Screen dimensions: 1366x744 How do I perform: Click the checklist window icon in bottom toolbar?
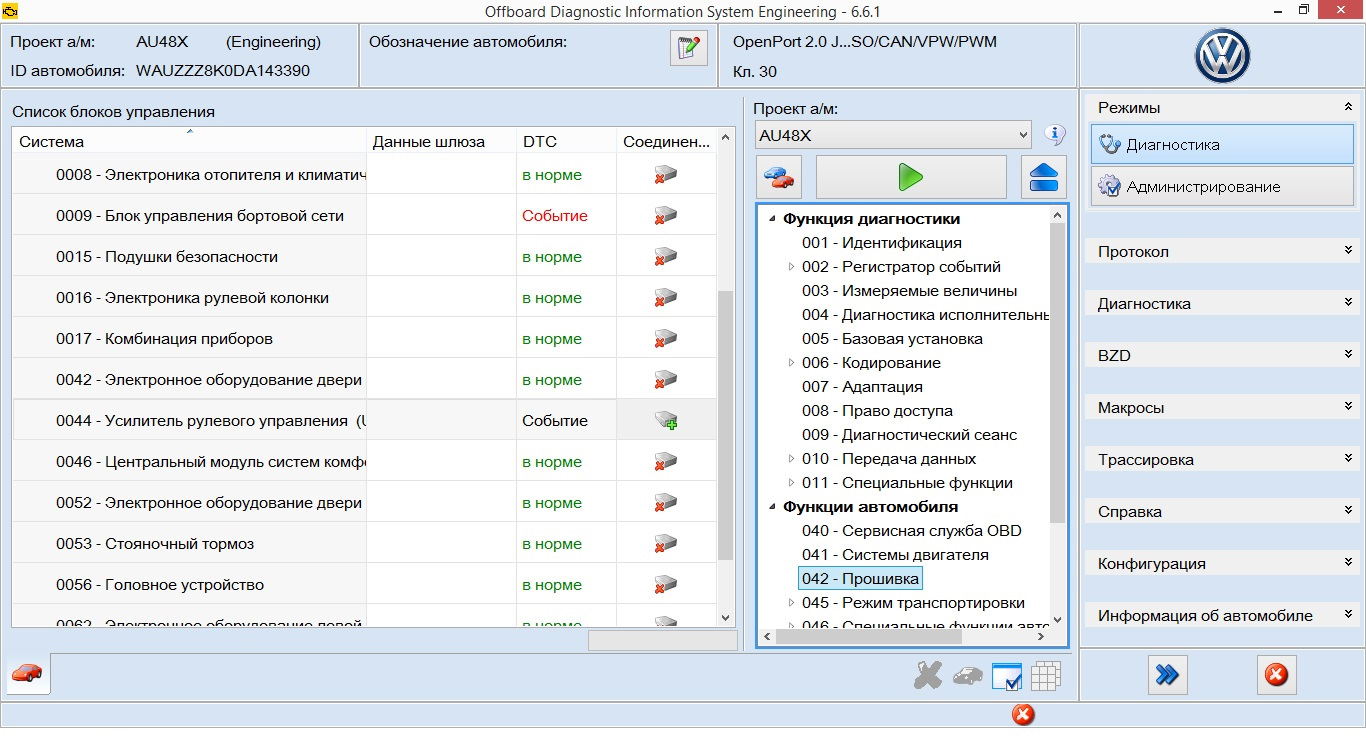(x=1006, y=677)
